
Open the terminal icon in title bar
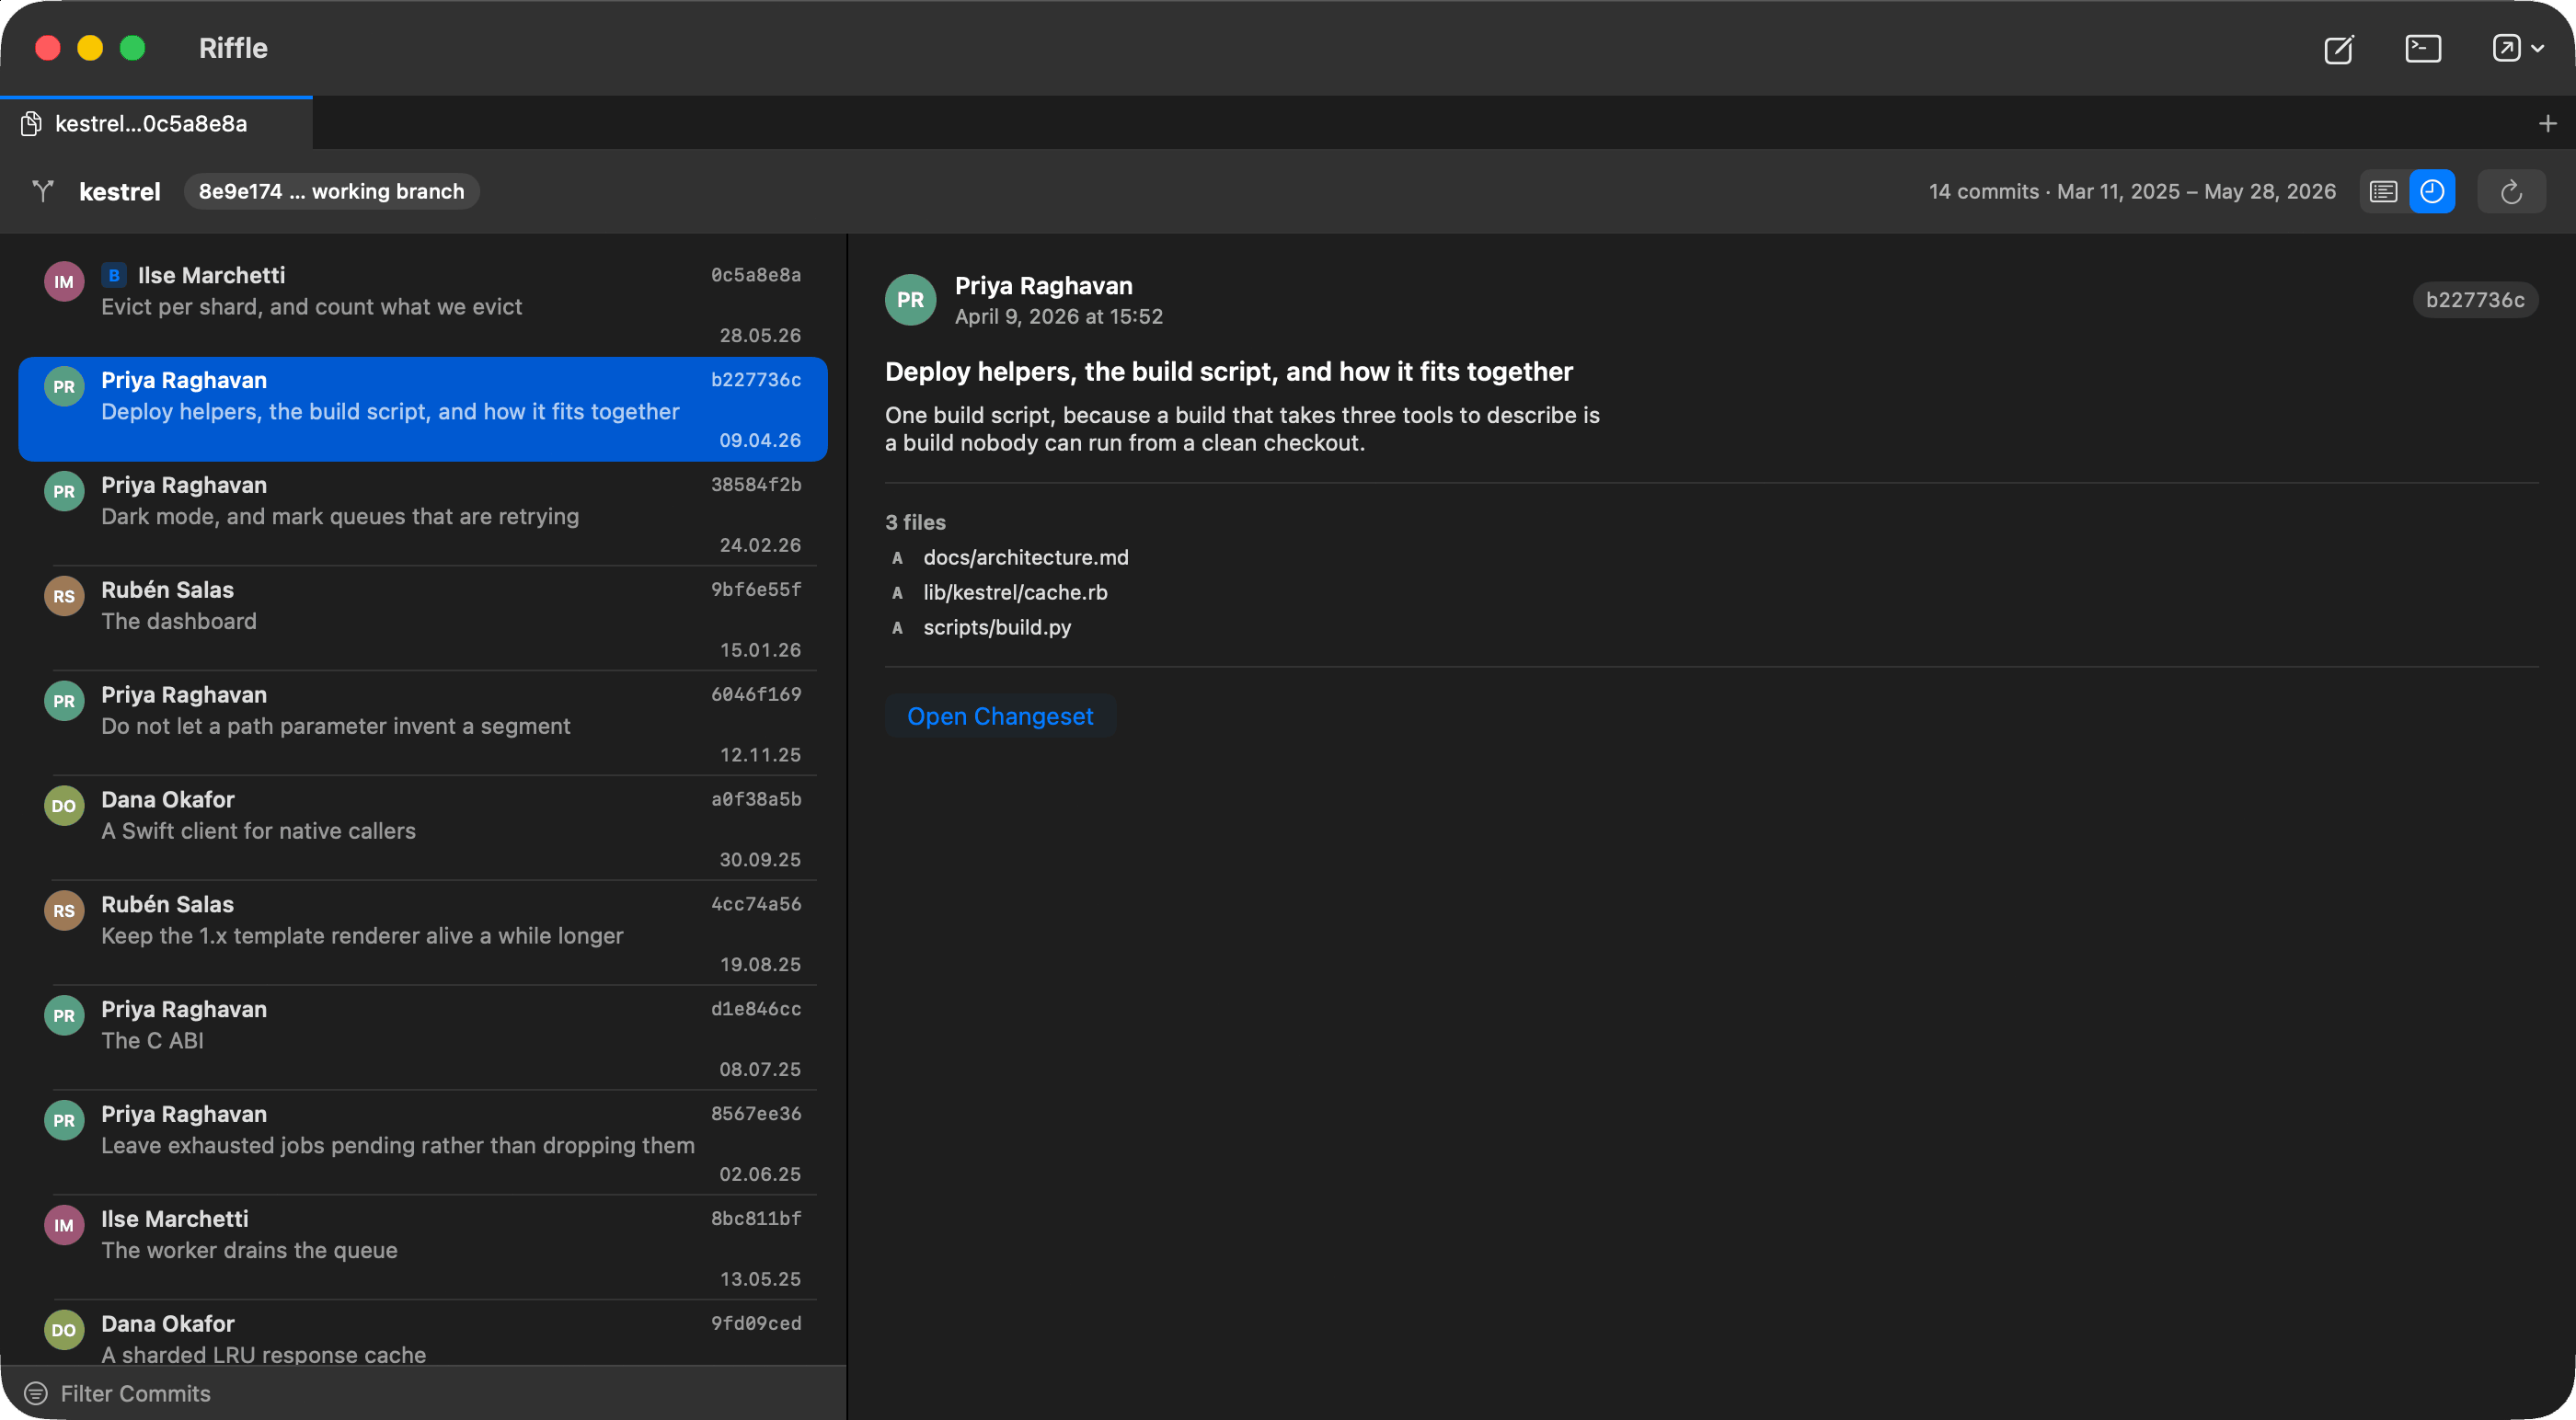point(2423,48)
